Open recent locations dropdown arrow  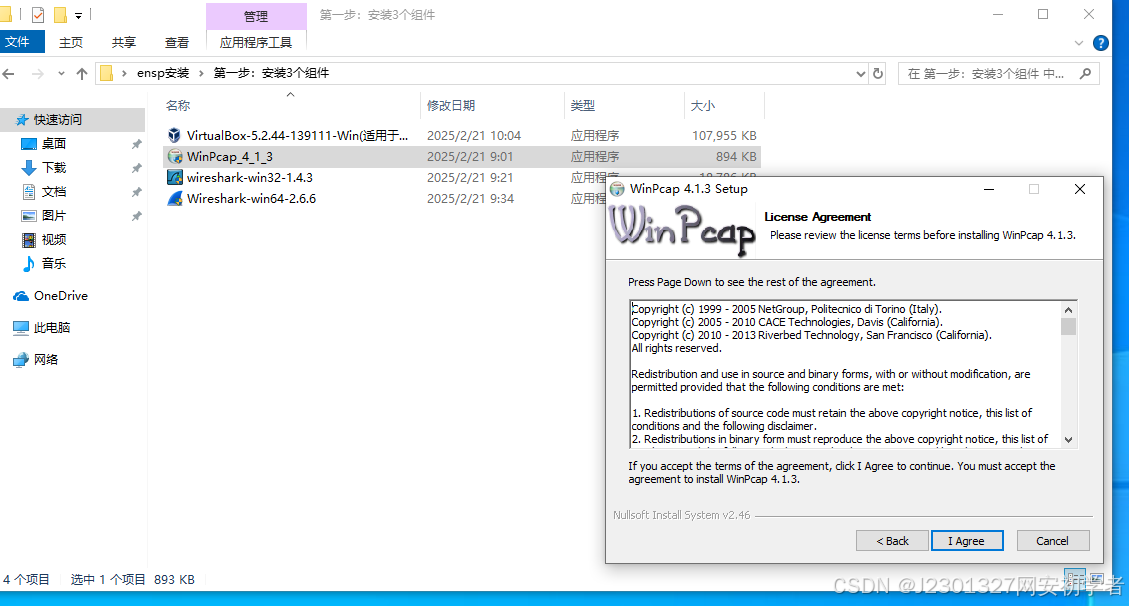pyautogui.click(x=61, y=73)
